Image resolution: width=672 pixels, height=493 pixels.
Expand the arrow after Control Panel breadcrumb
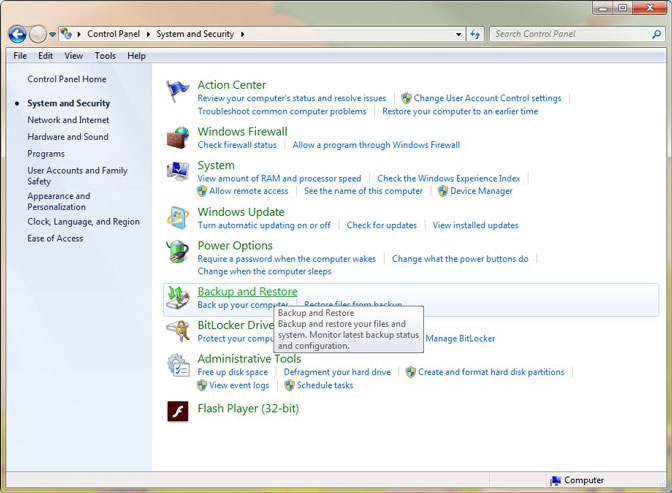pyautogui.click(x=148, y=34)
